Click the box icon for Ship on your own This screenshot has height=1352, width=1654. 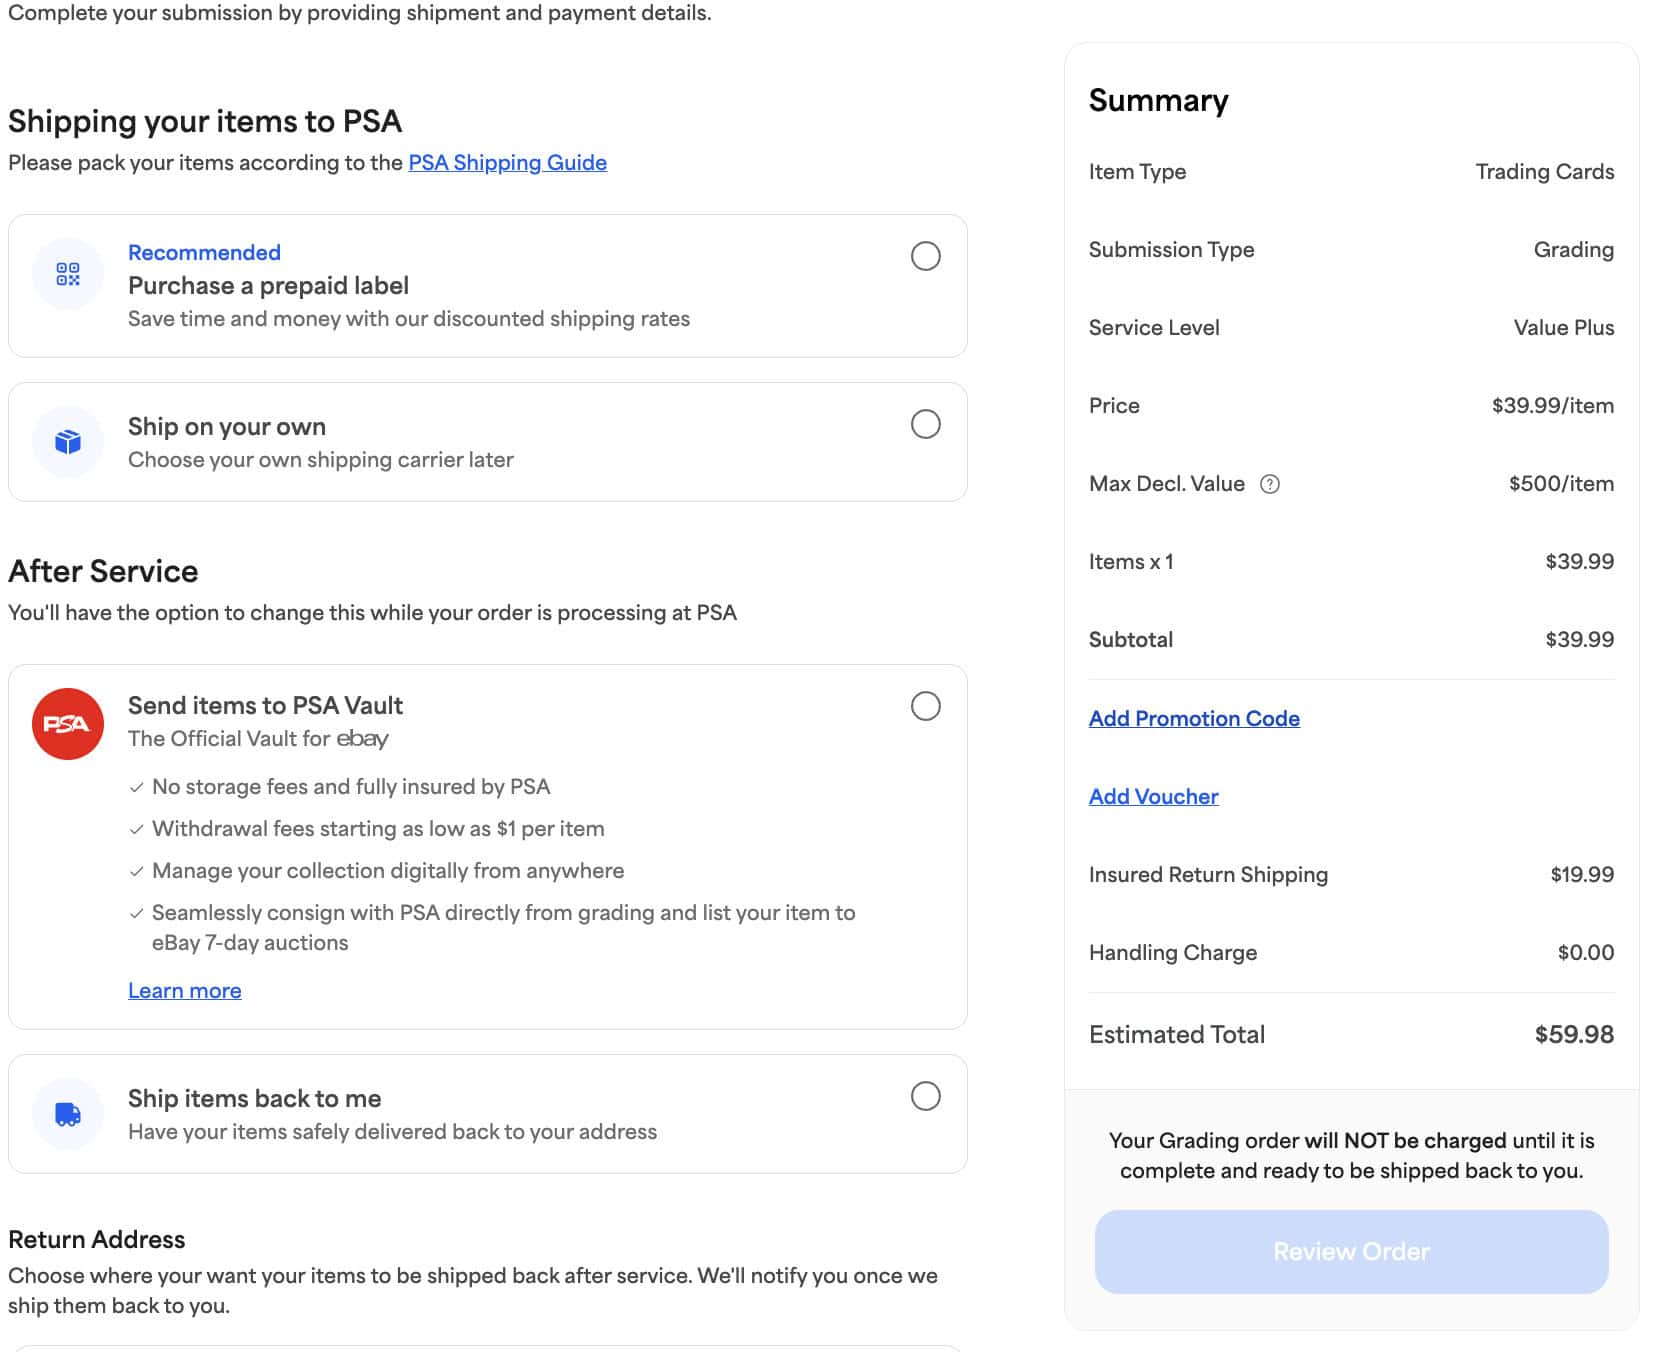pyautogui.click(x=66, y=440)
